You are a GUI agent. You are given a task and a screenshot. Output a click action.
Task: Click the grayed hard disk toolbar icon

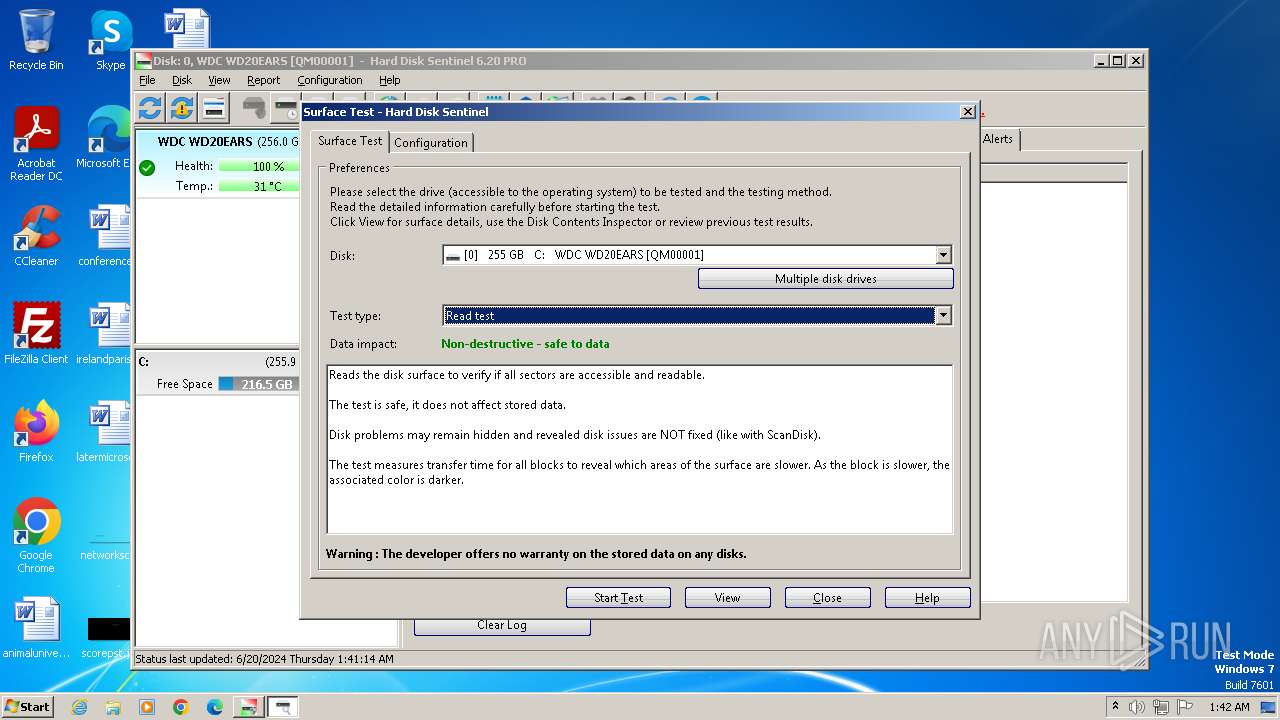tap(254, 108)
